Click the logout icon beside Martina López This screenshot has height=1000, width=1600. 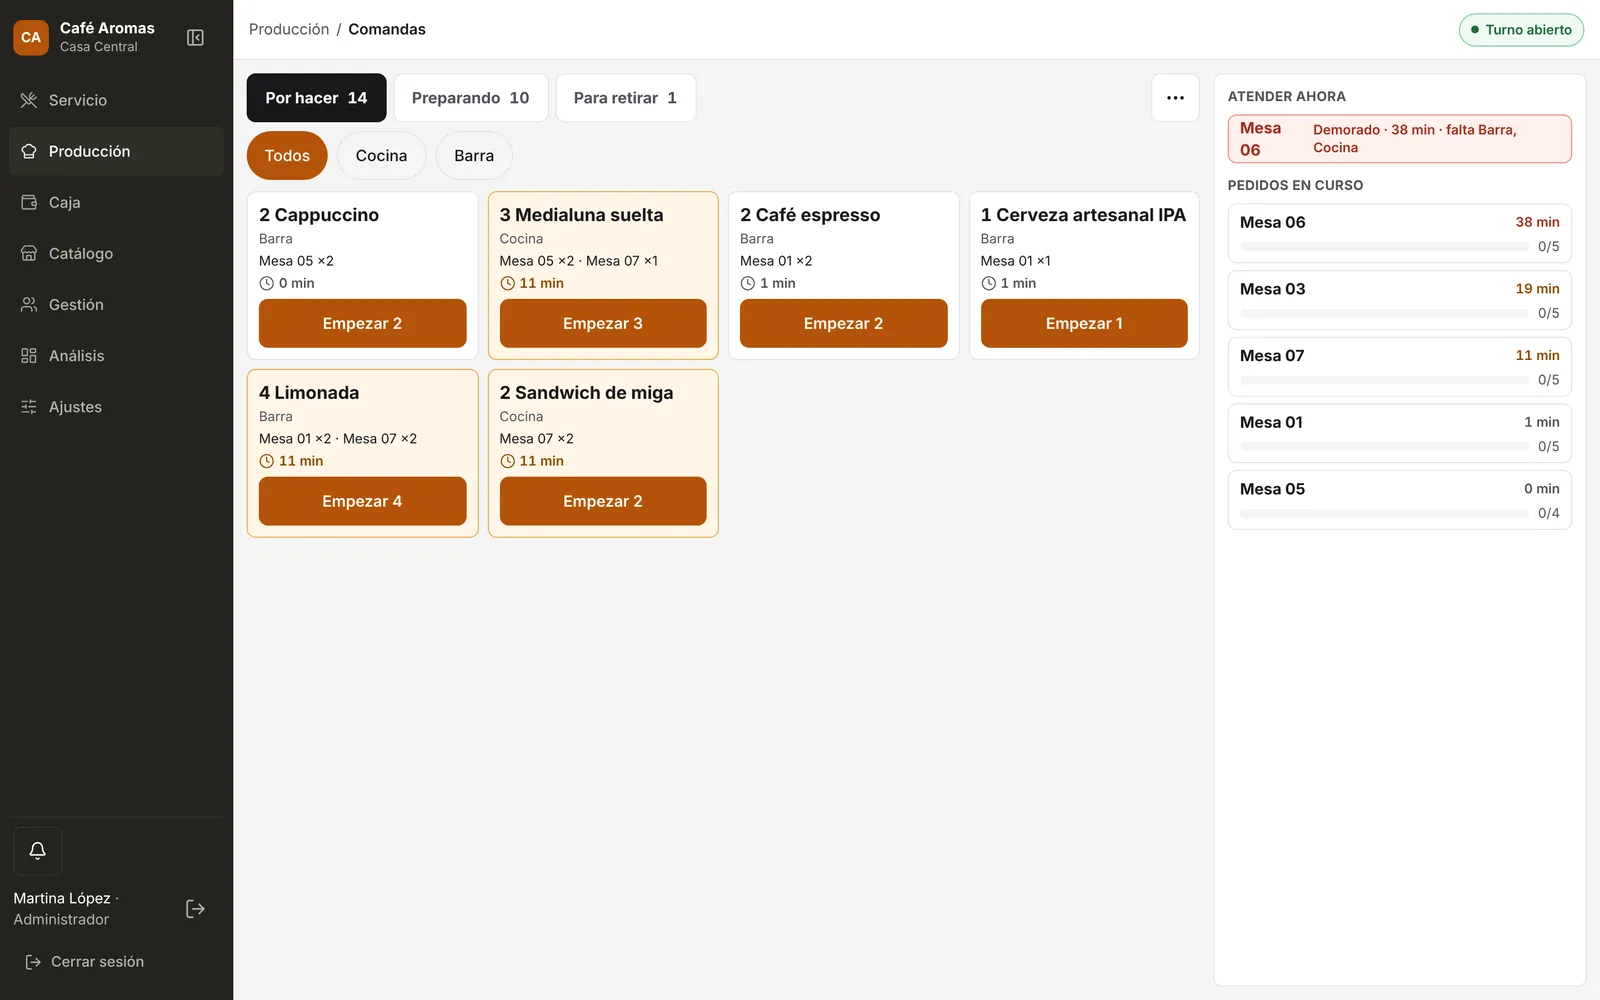pos(195,909)
